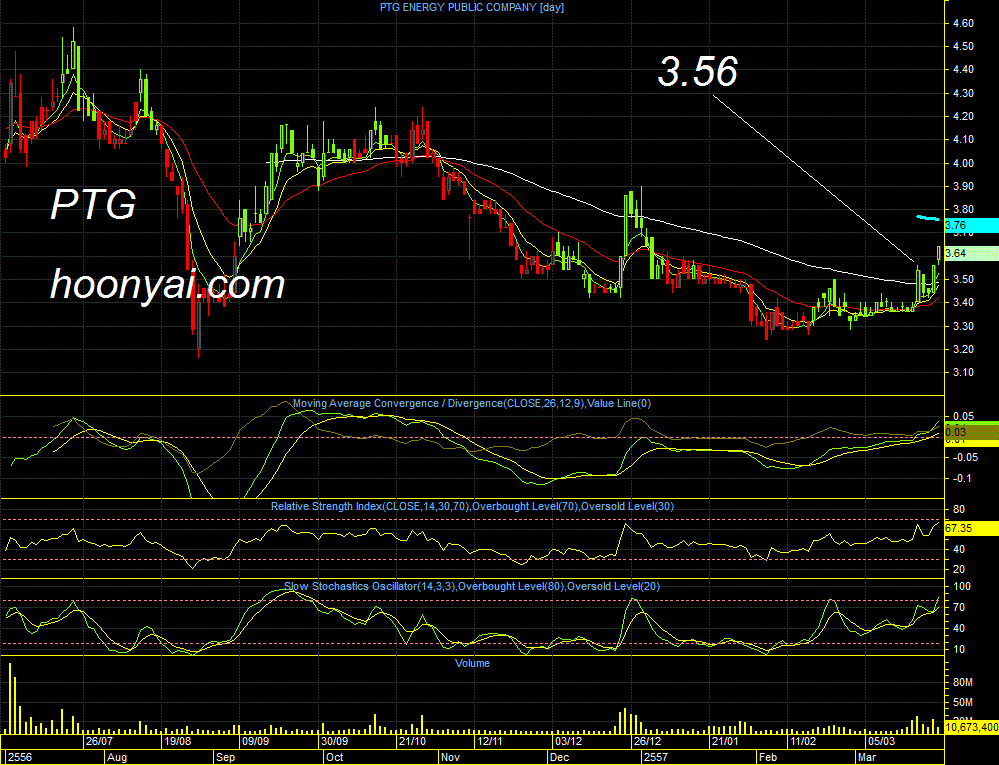
Task: Click the 3.30 price axis label
Action: [963, 326]
